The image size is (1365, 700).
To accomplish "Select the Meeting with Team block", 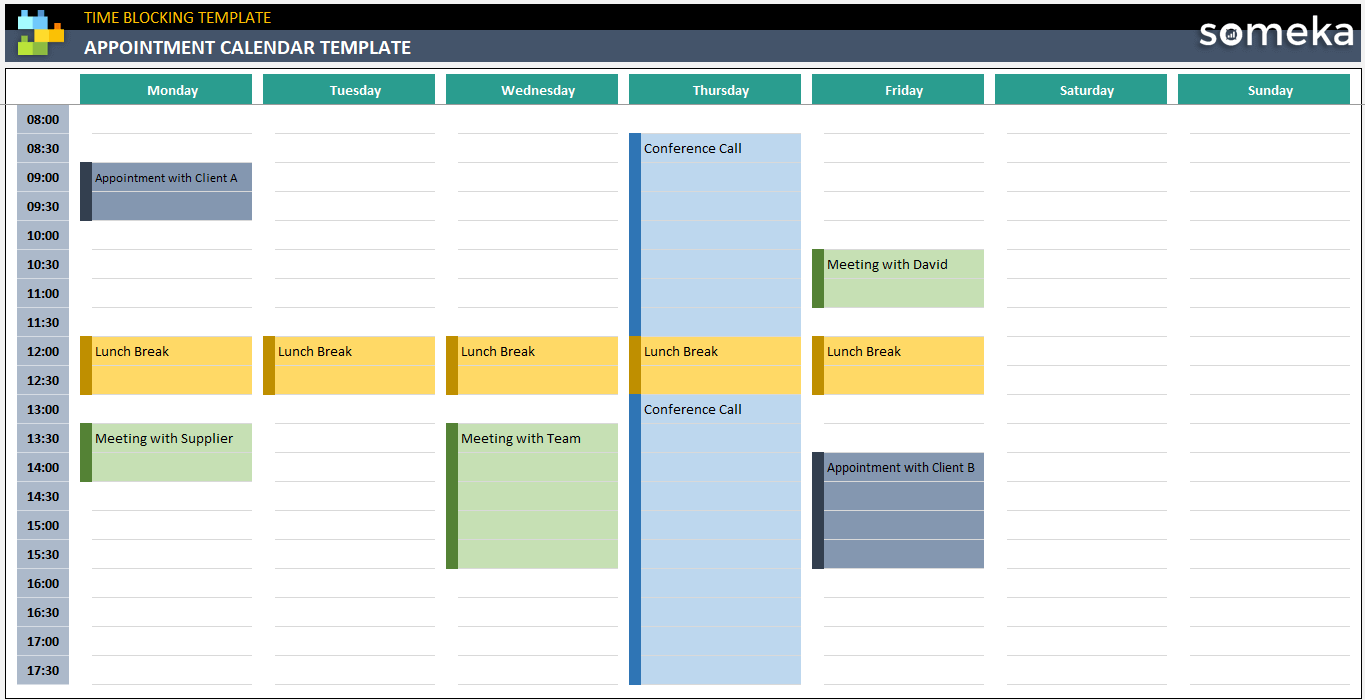I will pos(532,495).
